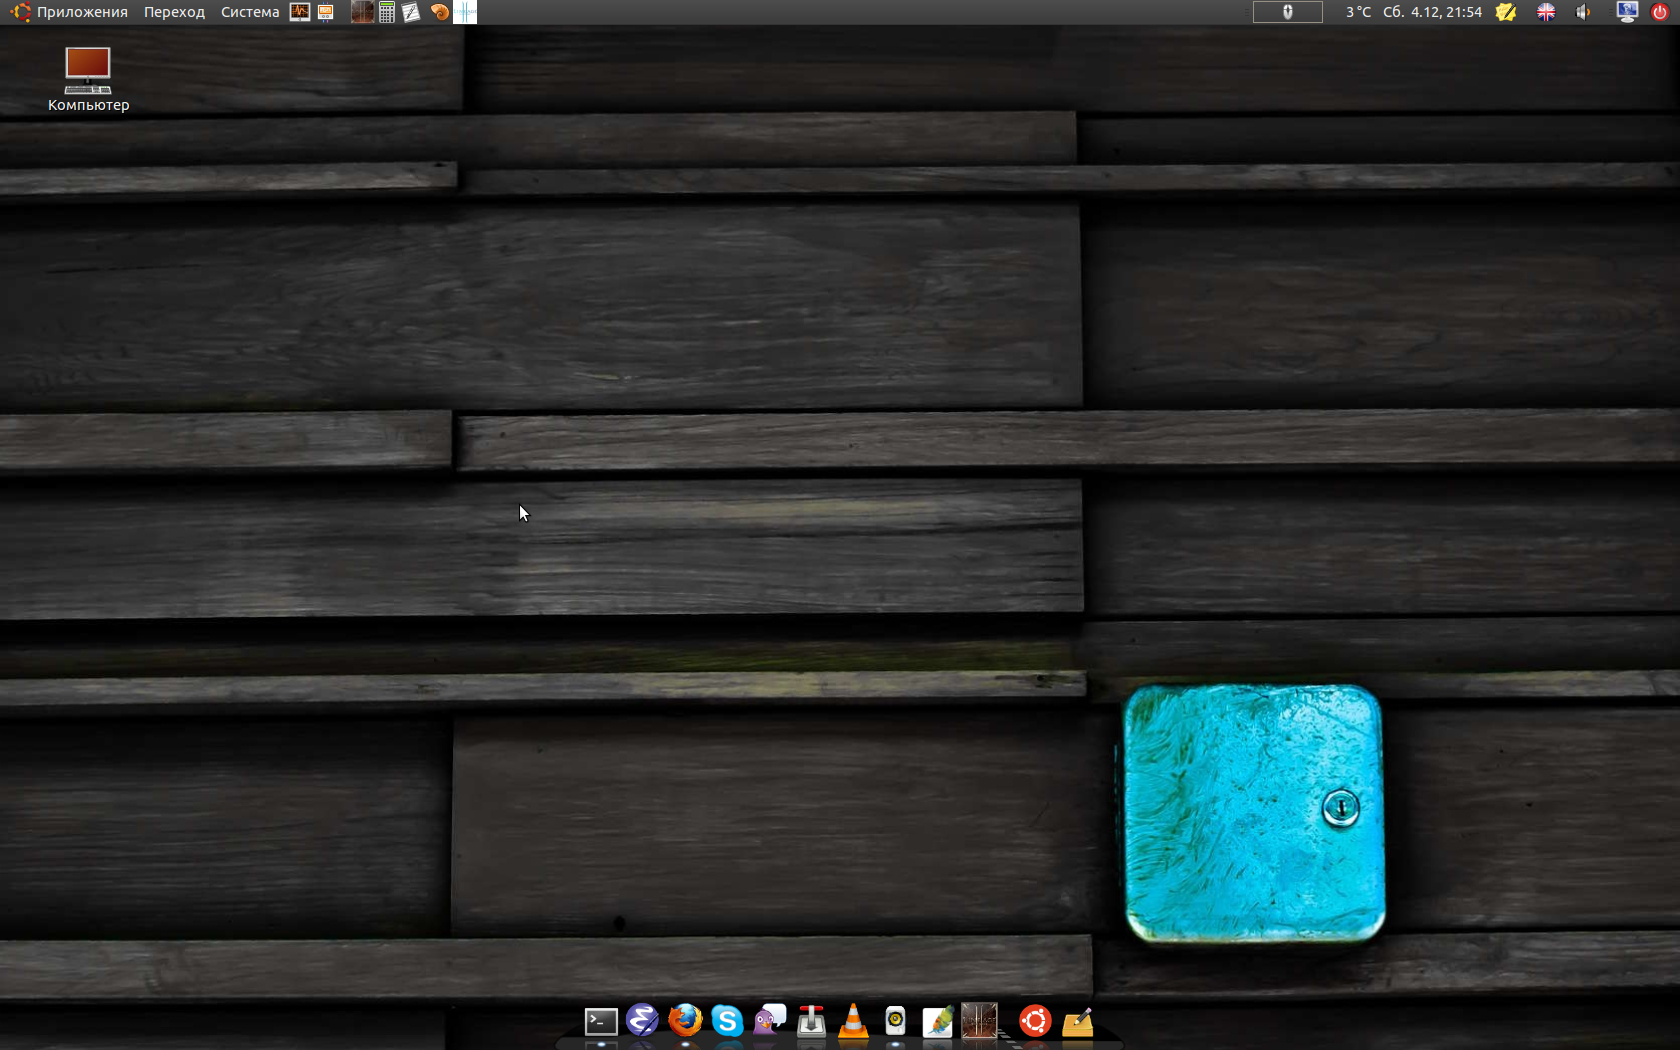Open Firefox browser in the dock
1680x1050 pixels.
point(685,1020)
